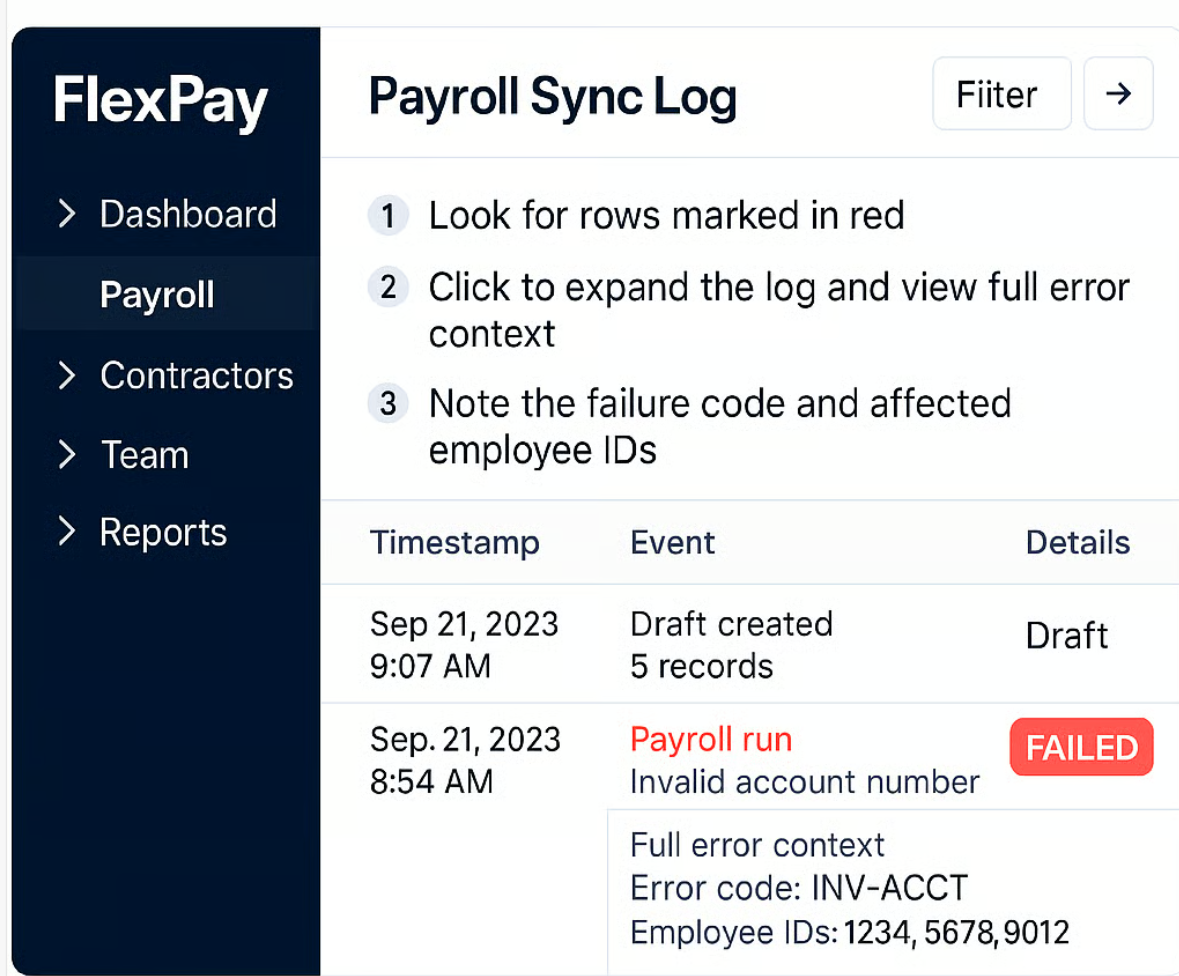The image size is (1179, 976).
Task: Click the Event column header
Action: coord(672,542)
